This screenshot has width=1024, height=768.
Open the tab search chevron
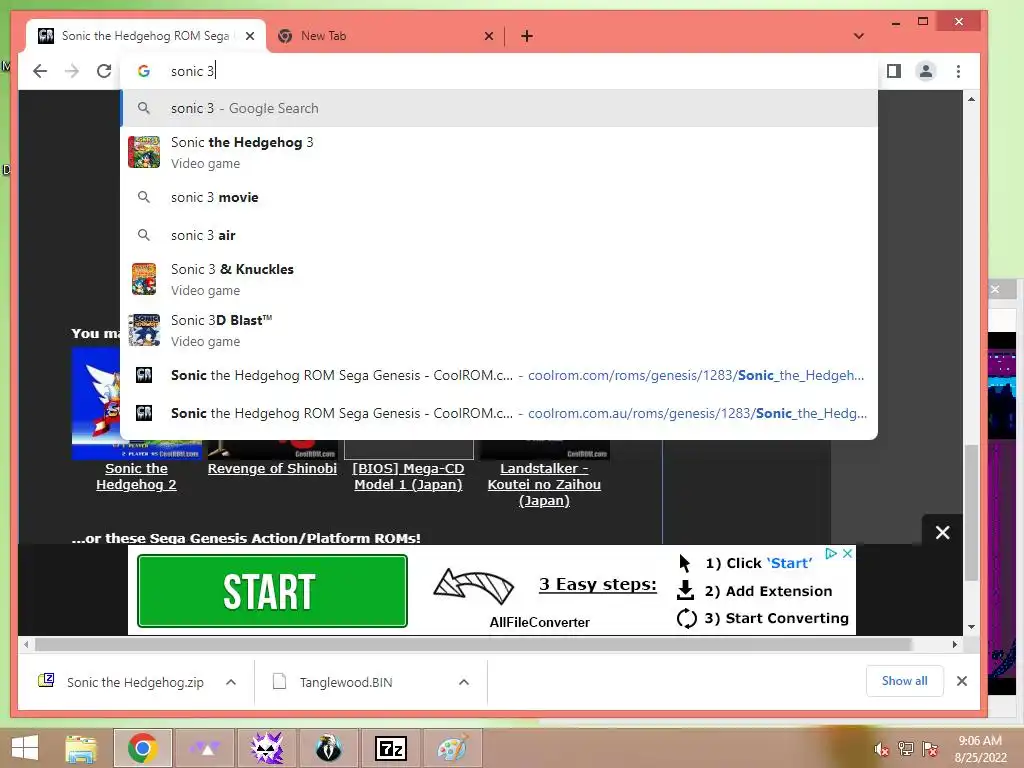[859, 36]
